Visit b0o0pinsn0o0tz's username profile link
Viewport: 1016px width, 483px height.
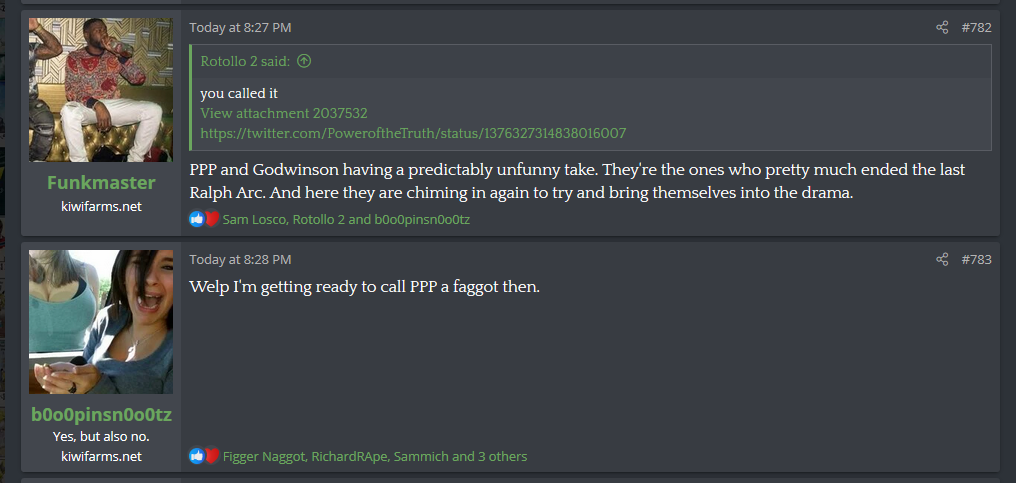101,415
